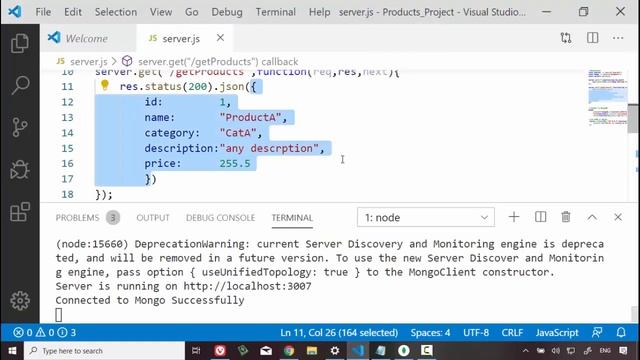Split the terminal panel
This screenshot has height=360, width=640.
540,217
